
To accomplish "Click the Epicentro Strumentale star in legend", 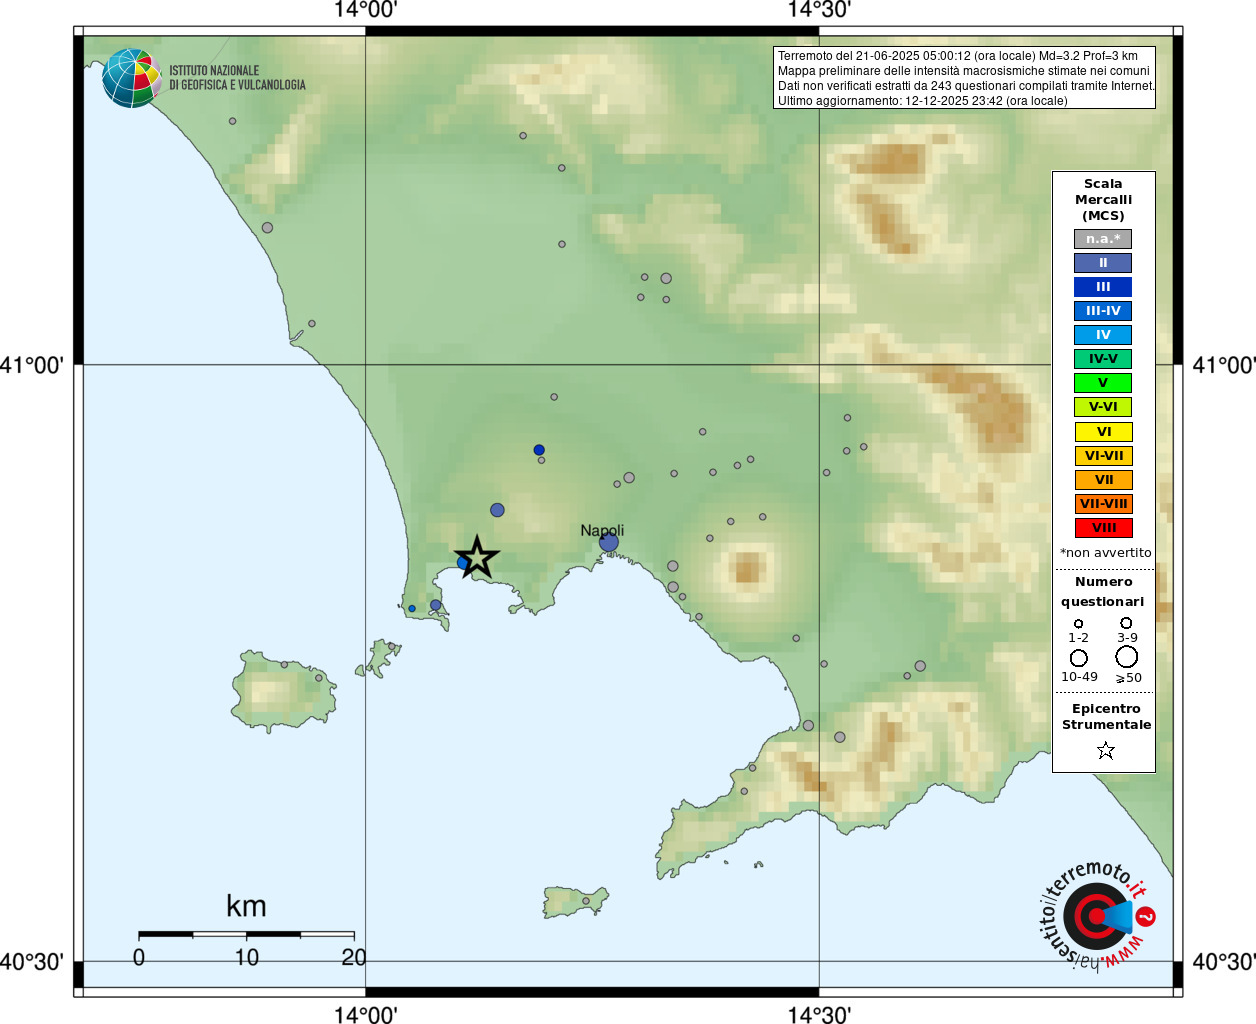I will point(1105,750).
